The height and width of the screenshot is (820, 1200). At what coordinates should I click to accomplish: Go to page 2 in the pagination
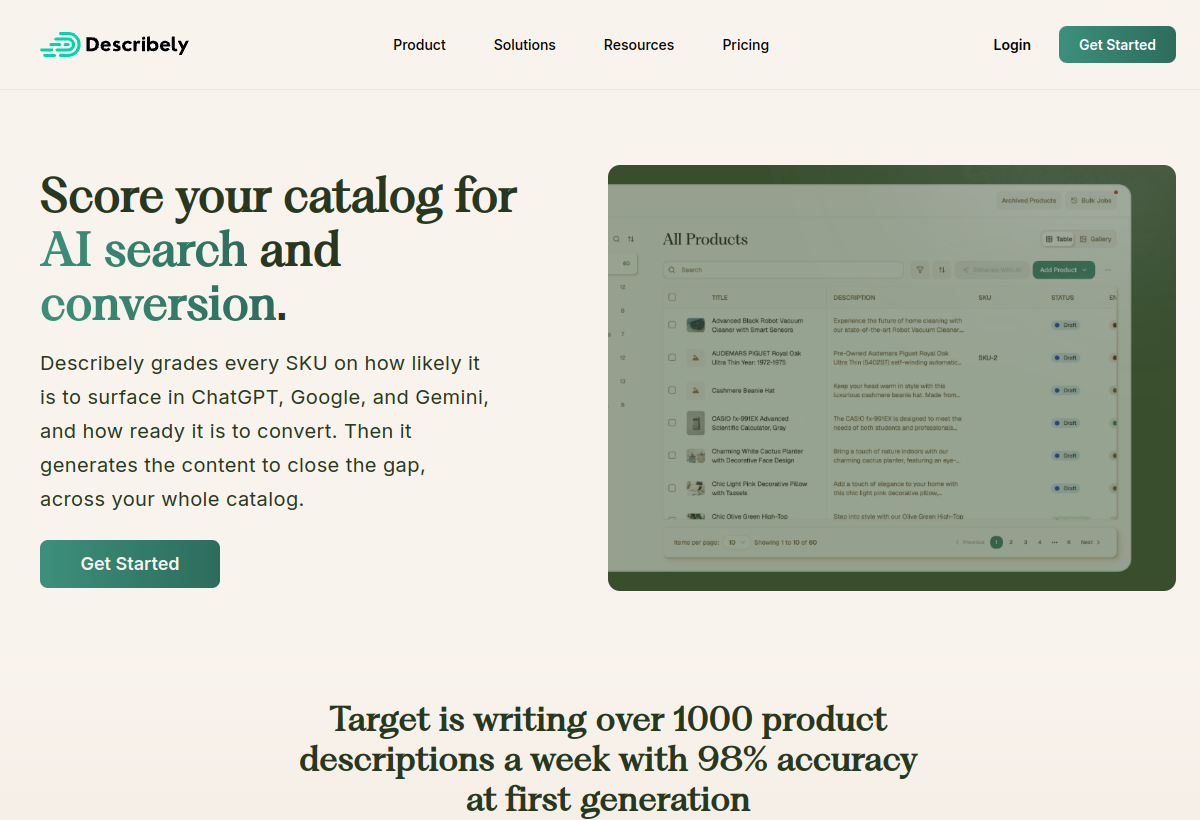pyautogui.click(x=1011, y=542)
